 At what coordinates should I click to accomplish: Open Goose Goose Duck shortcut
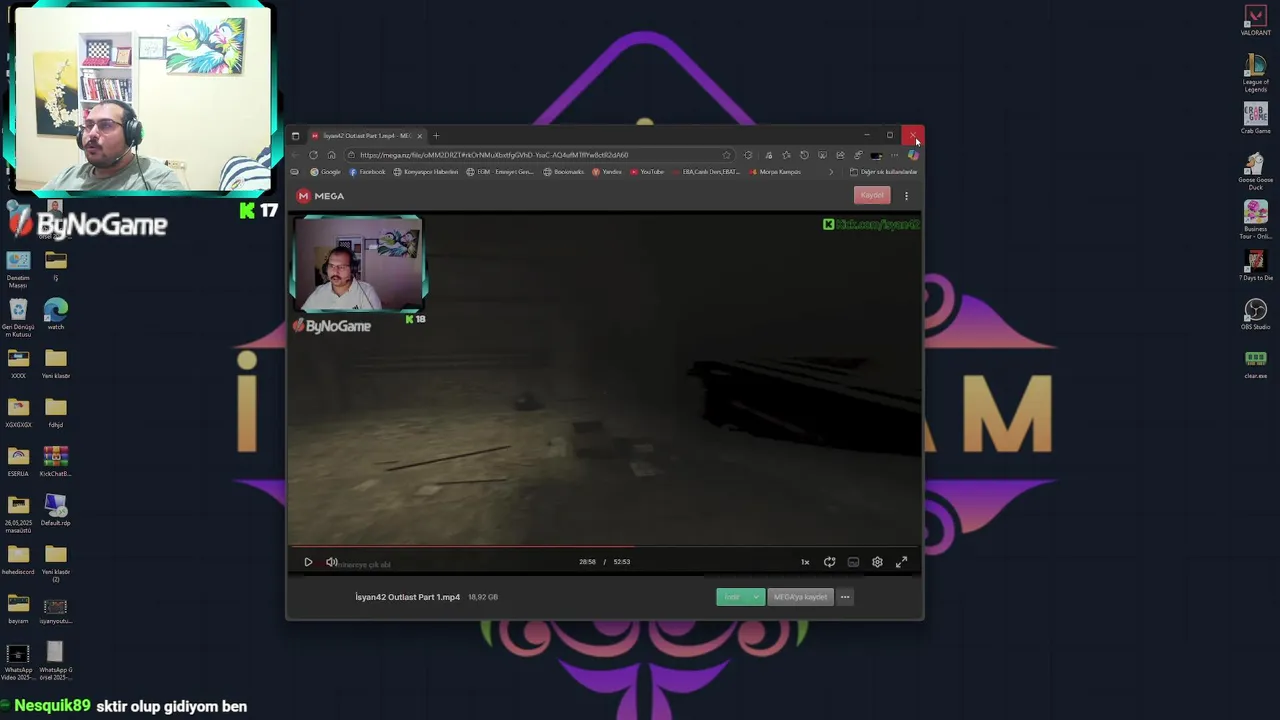[x=1256, y=171]
